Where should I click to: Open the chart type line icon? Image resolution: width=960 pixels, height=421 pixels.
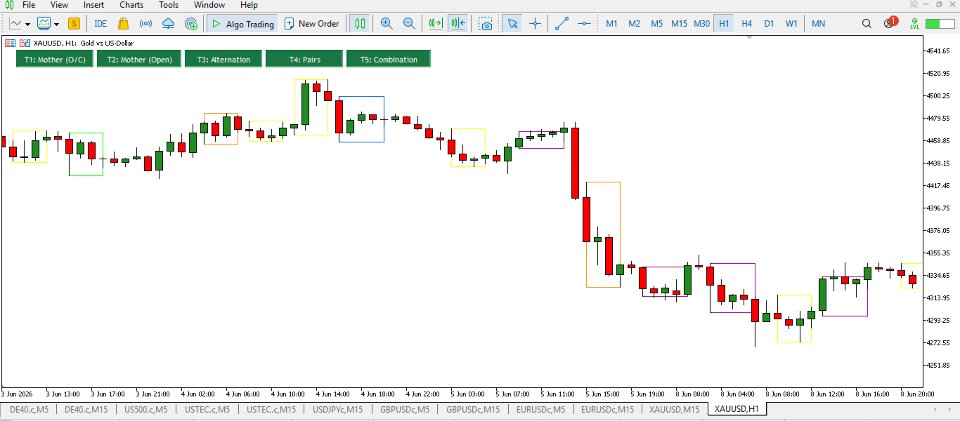[15, 24]
